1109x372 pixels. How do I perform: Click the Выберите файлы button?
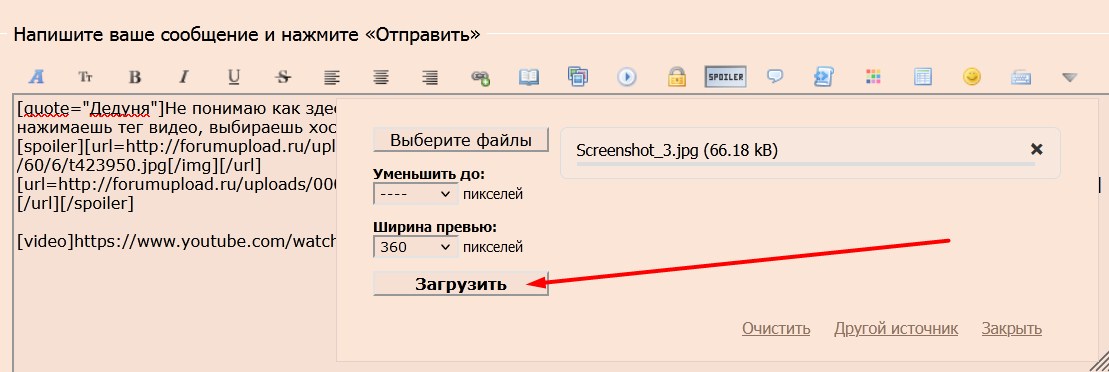(x=460, y=140)
